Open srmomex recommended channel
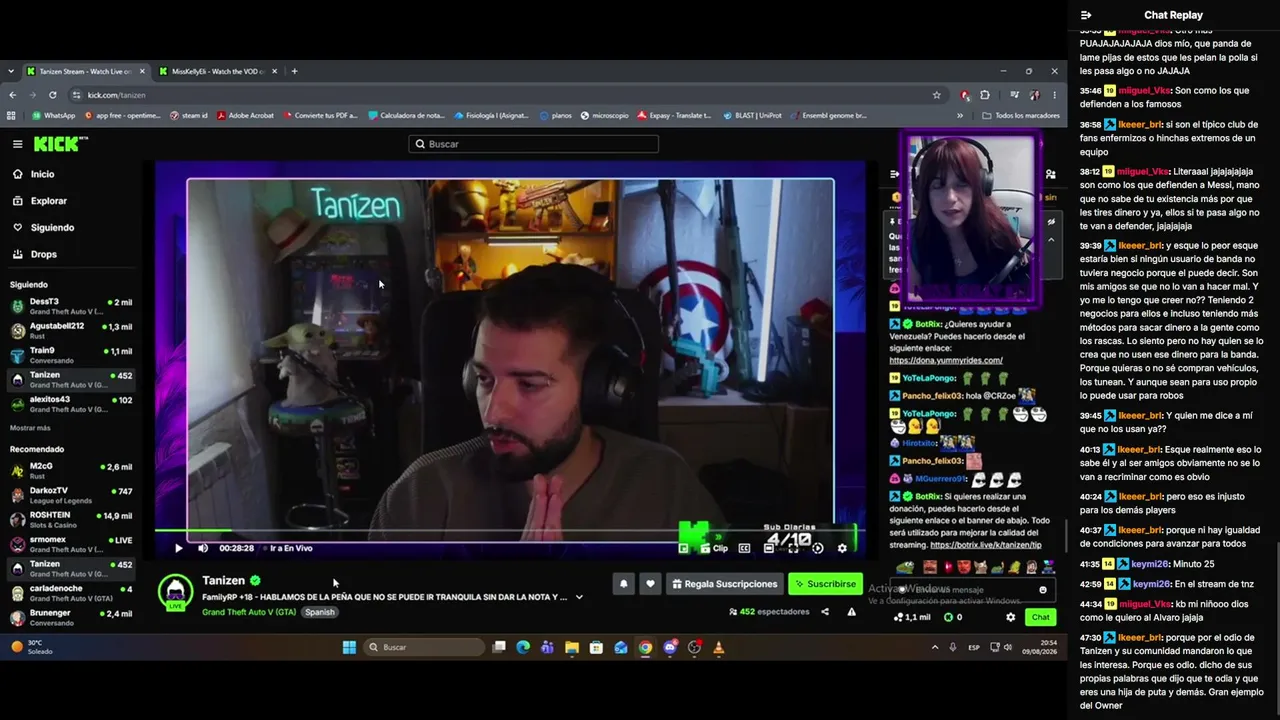Image resolution: width=1280 pixels, height=720 pixels. (70, 544)
